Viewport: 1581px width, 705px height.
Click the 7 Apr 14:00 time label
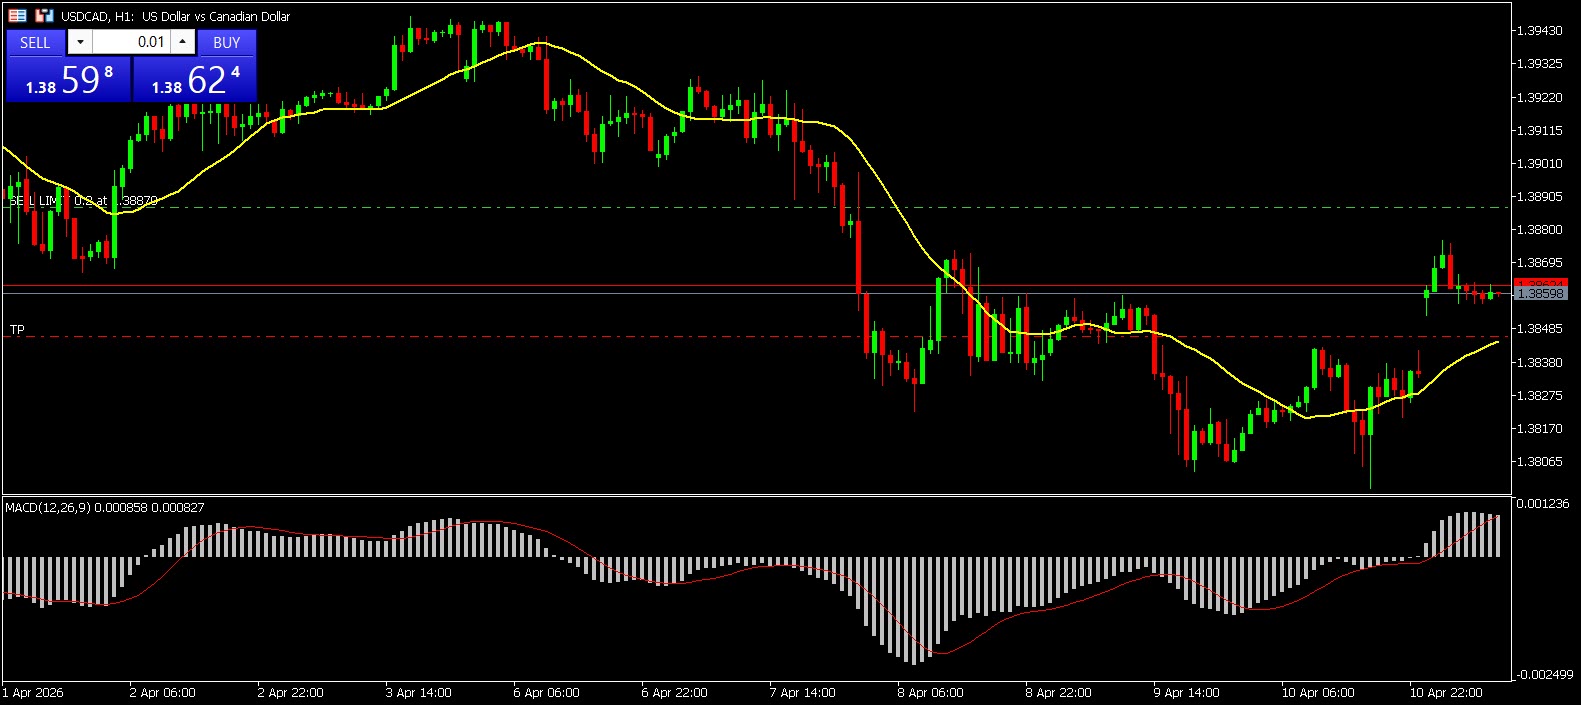point(803,693)
